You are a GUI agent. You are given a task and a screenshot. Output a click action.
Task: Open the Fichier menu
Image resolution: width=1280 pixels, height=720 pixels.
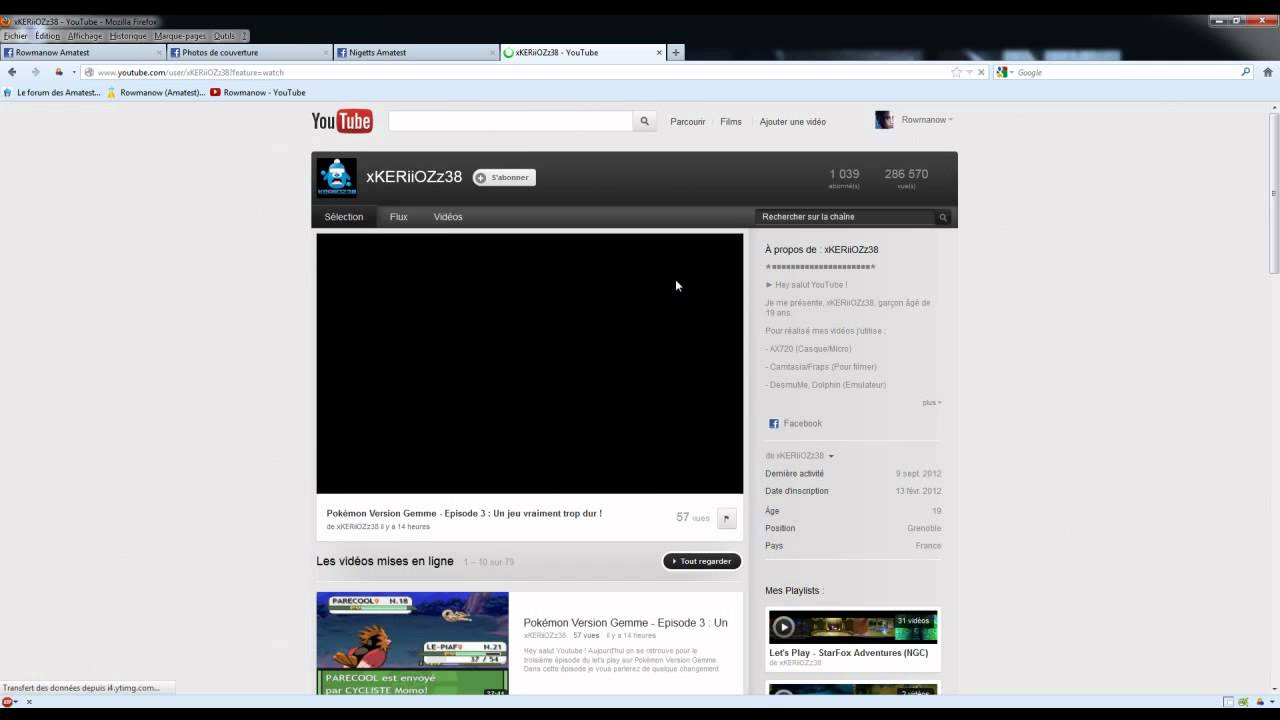coord(15,36)
